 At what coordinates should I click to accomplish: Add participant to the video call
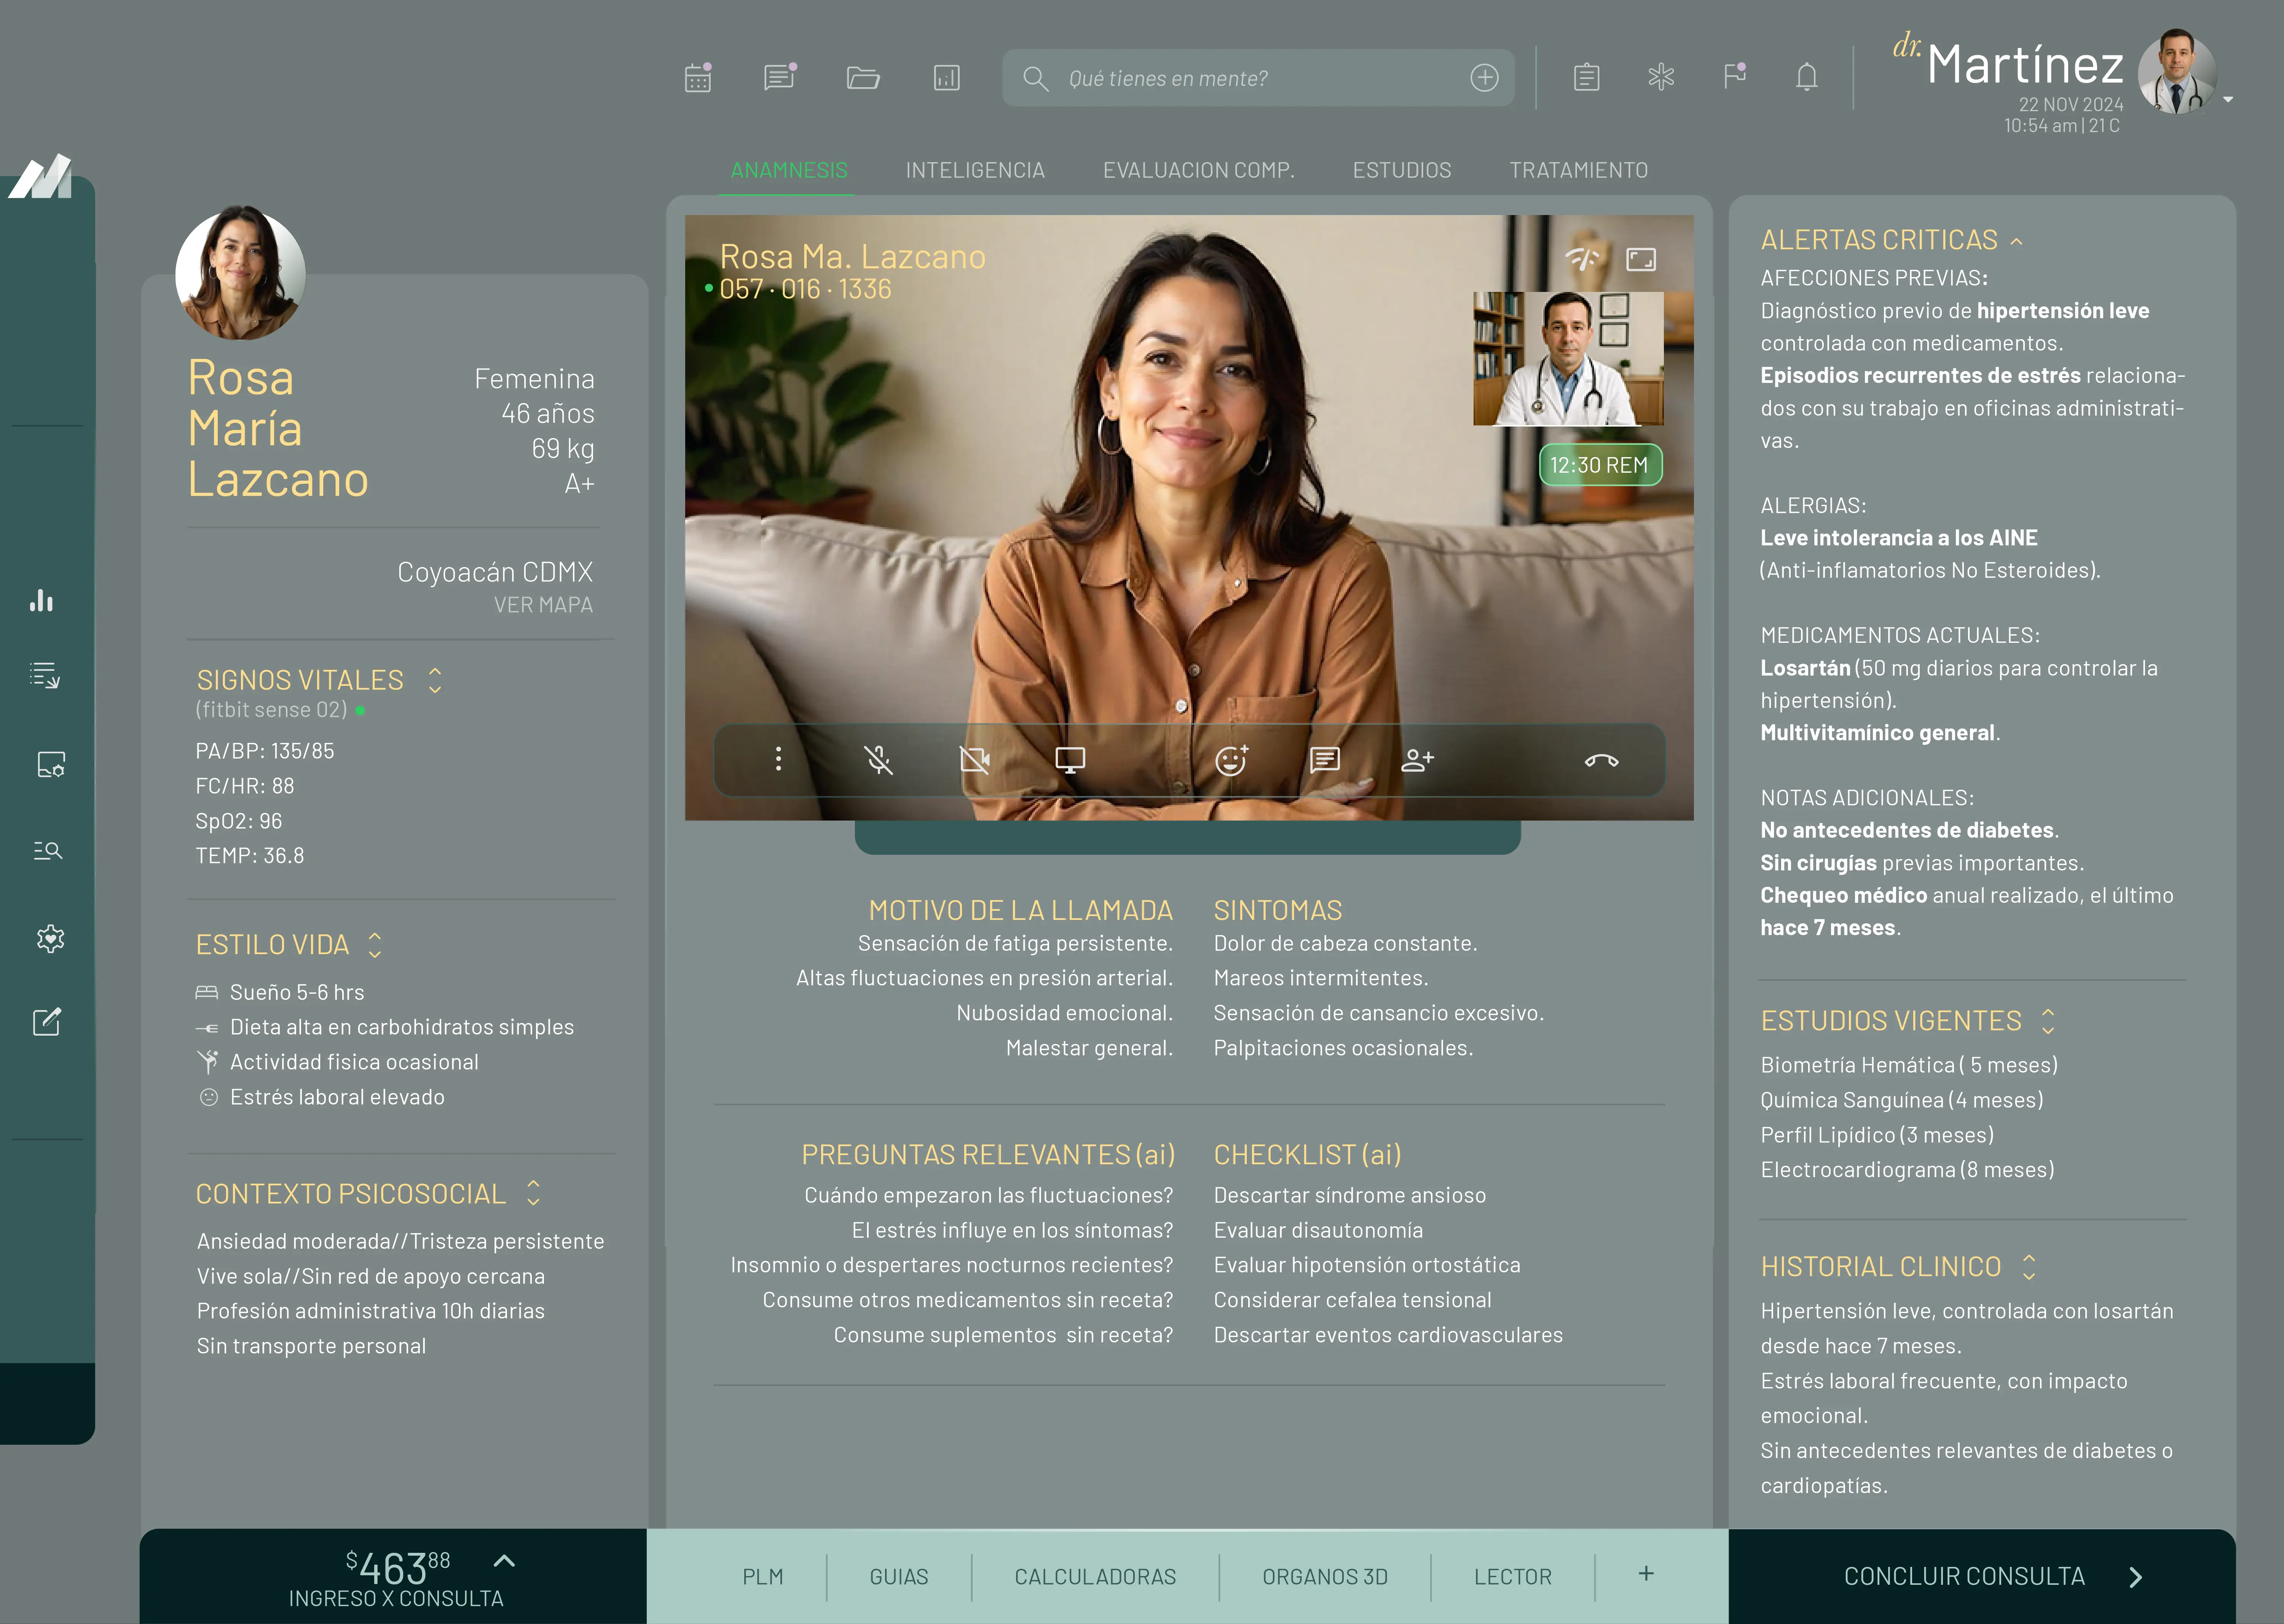[1417, 761]
